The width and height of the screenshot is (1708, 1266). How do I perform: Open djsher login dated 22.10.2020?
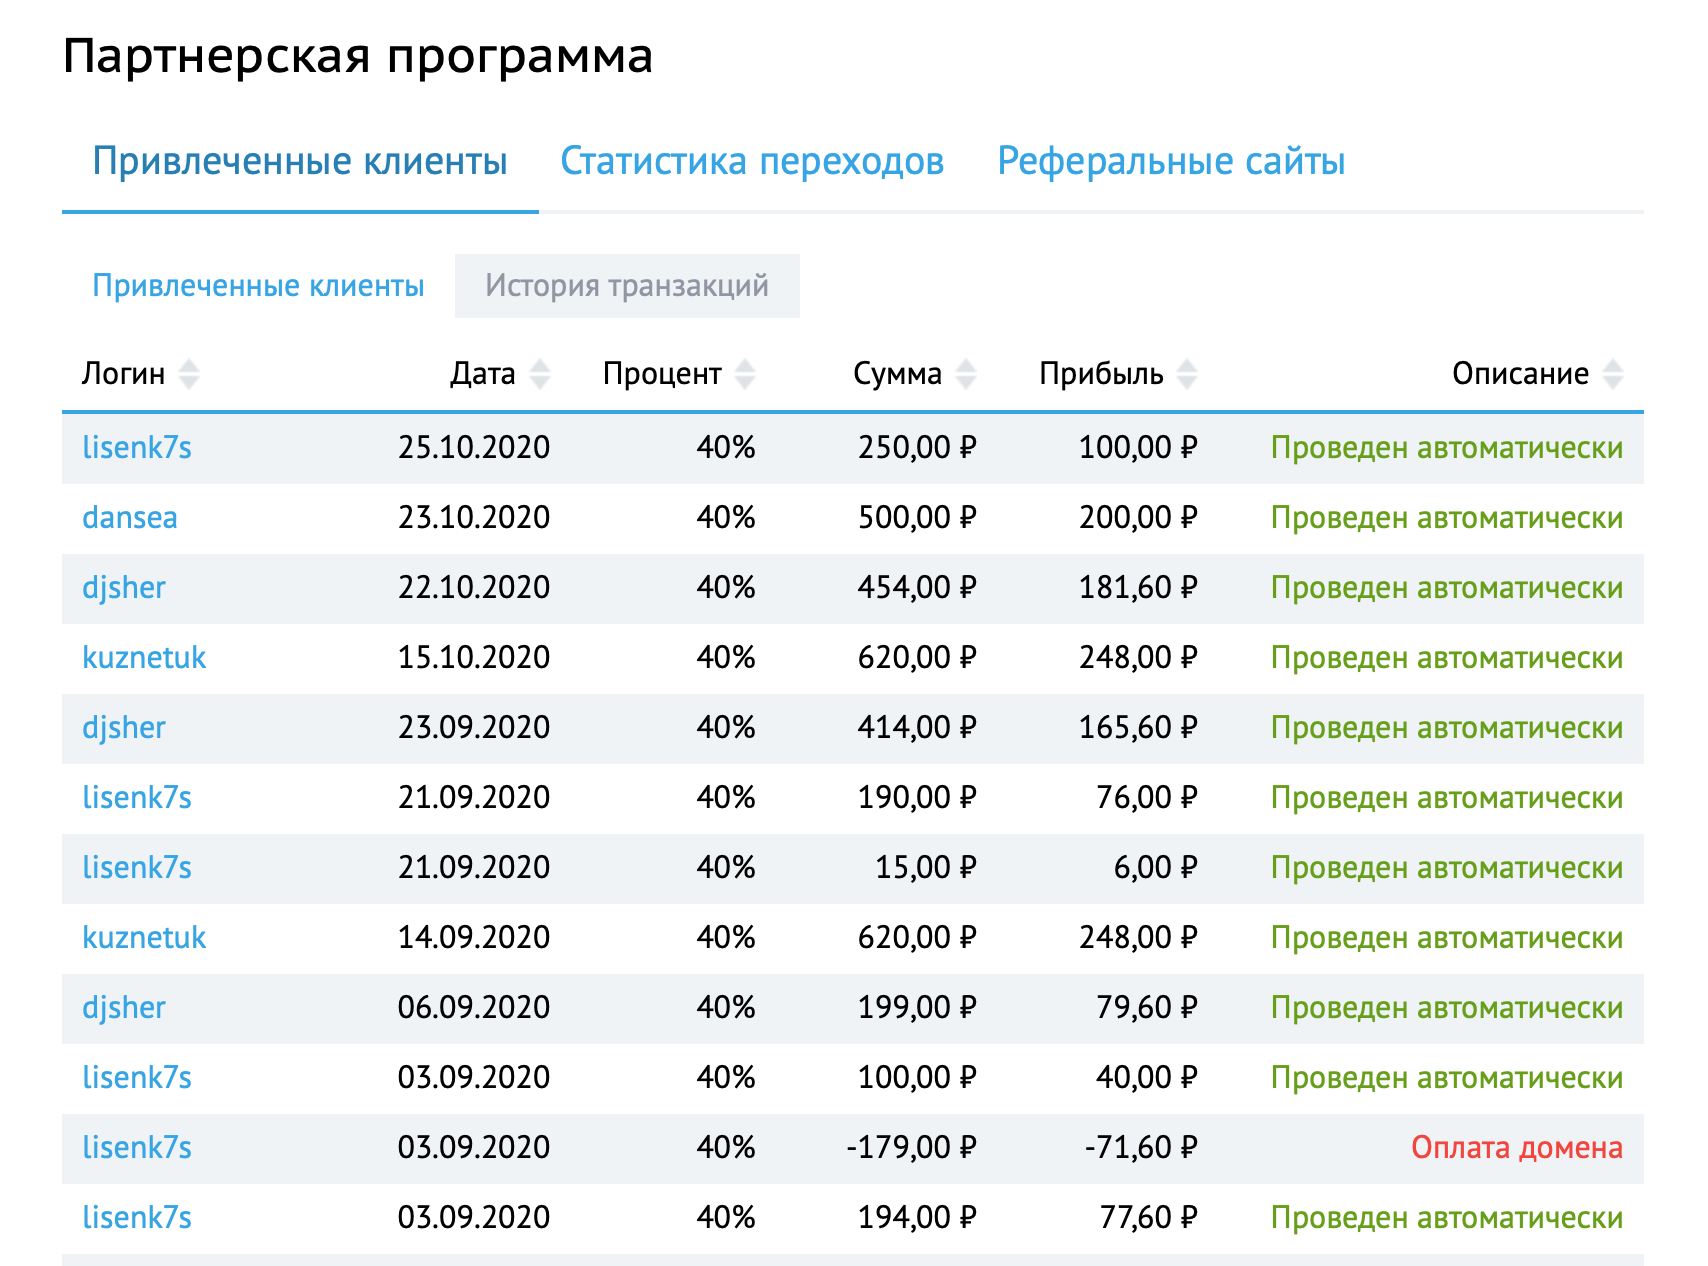[x=124, y=588]
